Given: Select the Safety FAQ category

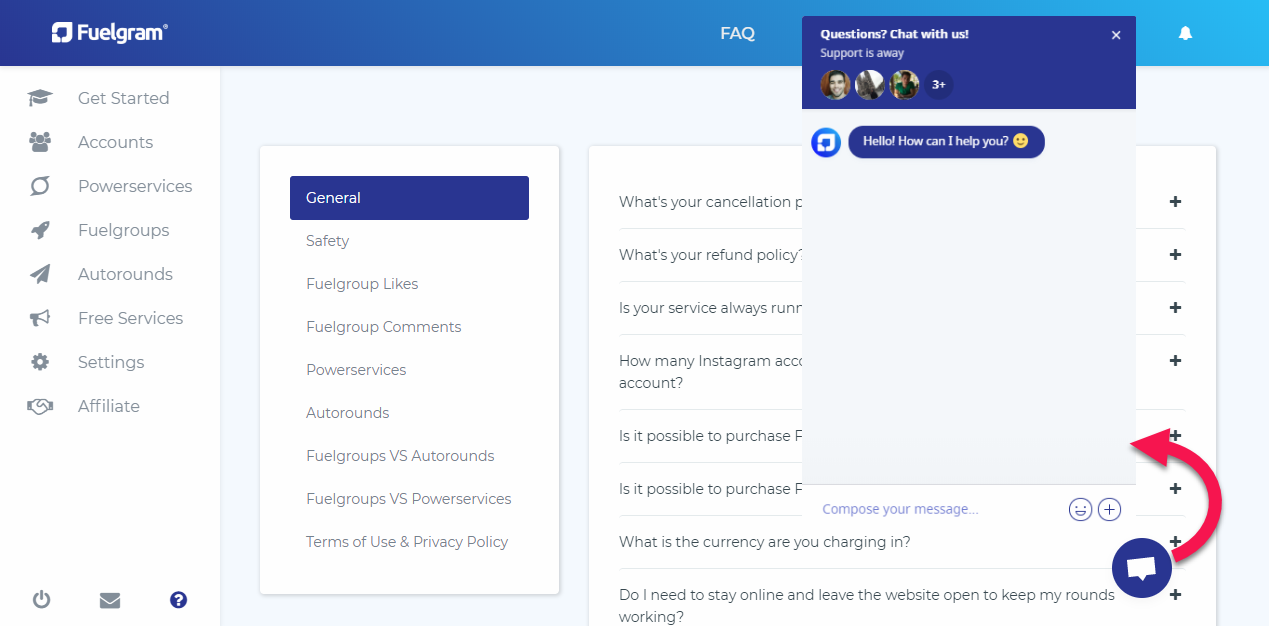Looking at the screenshot, I should click(327, 241).
